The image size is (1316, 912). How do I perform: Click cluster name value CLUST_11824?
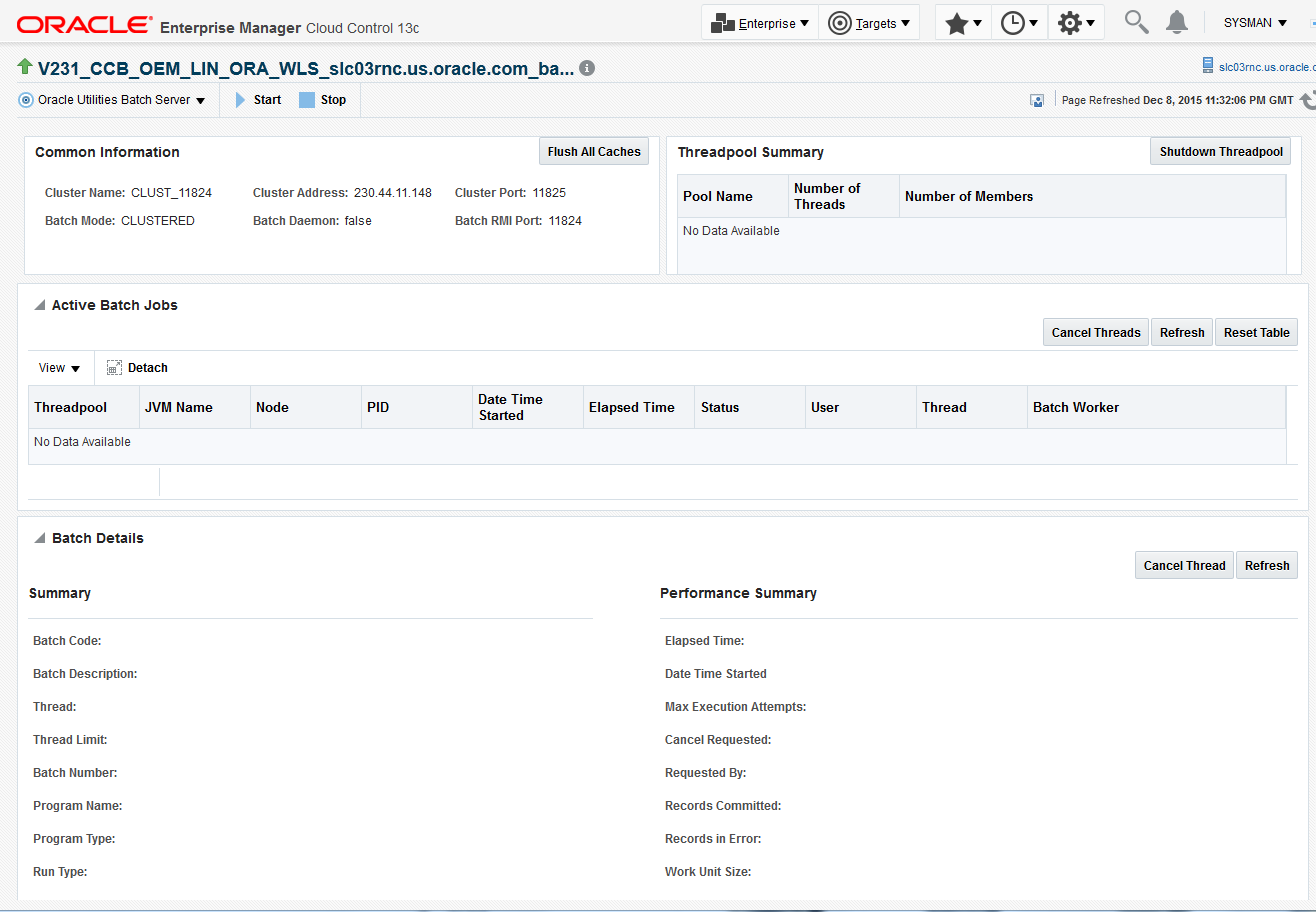pos(171,192)
